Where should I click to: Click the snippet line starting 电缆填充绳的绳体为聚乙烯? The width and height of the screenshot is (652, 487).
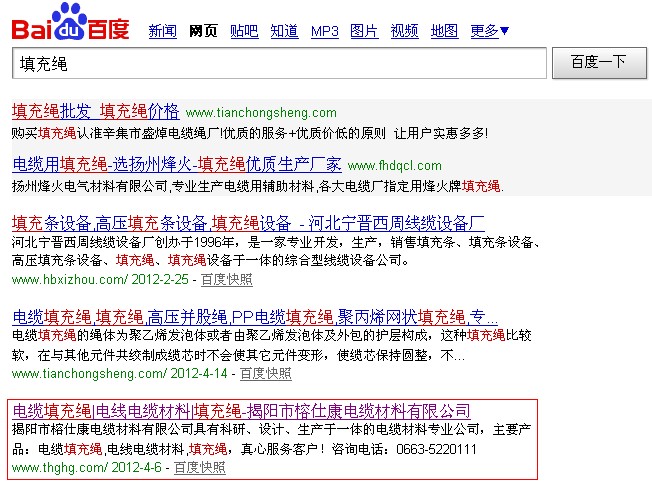click(272, 335)
